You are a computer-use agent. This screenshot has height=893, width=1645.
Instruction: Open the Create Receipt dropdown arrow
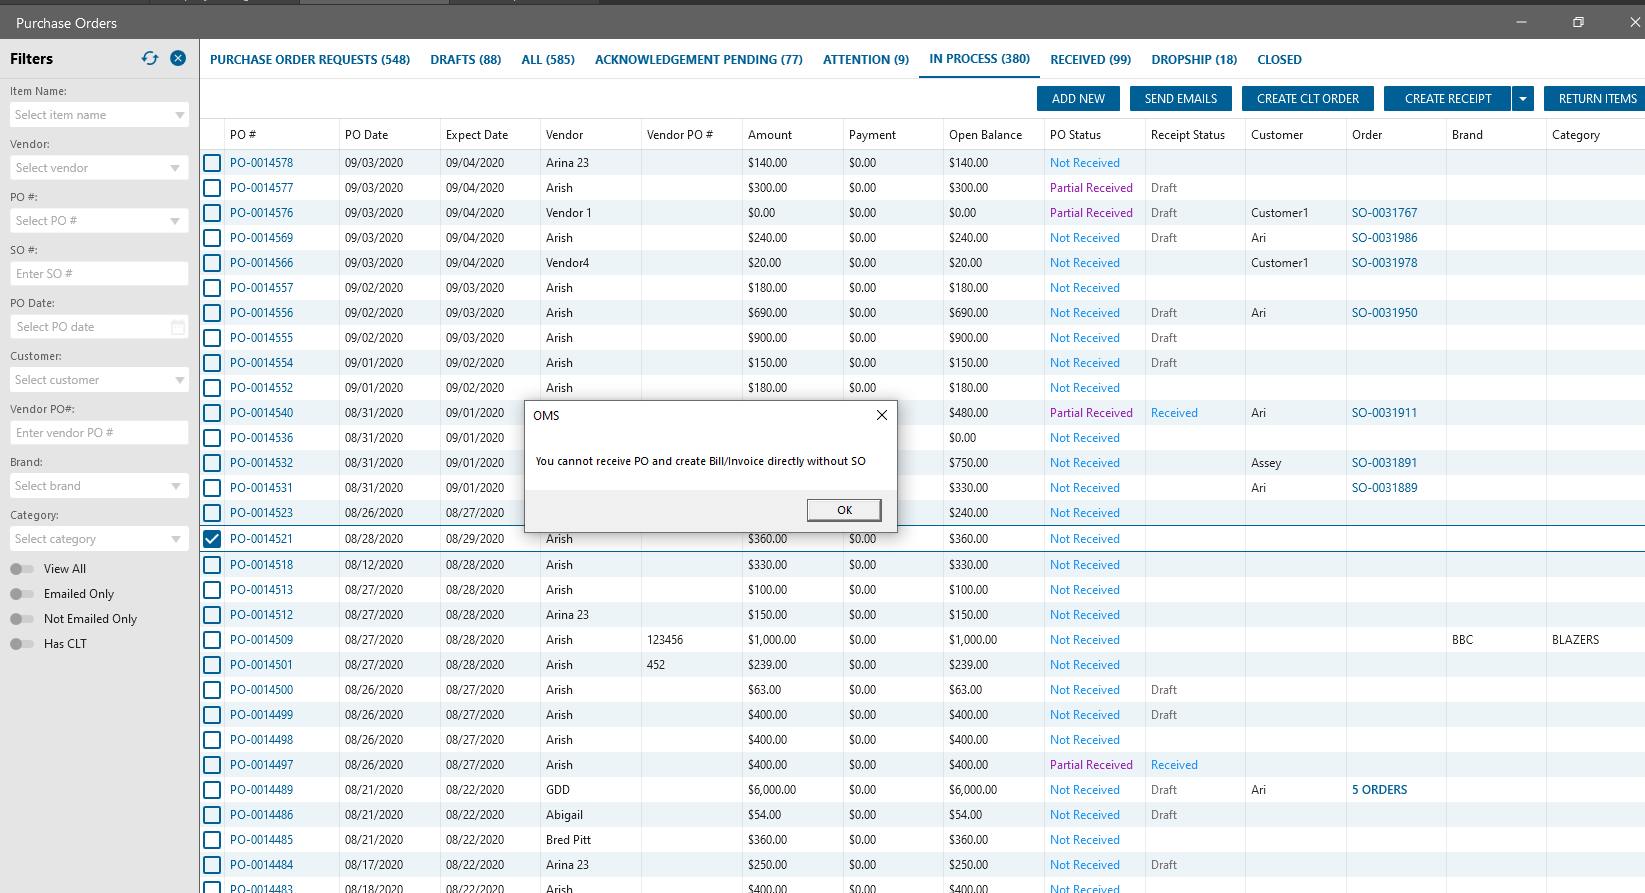click(1523, 99)
